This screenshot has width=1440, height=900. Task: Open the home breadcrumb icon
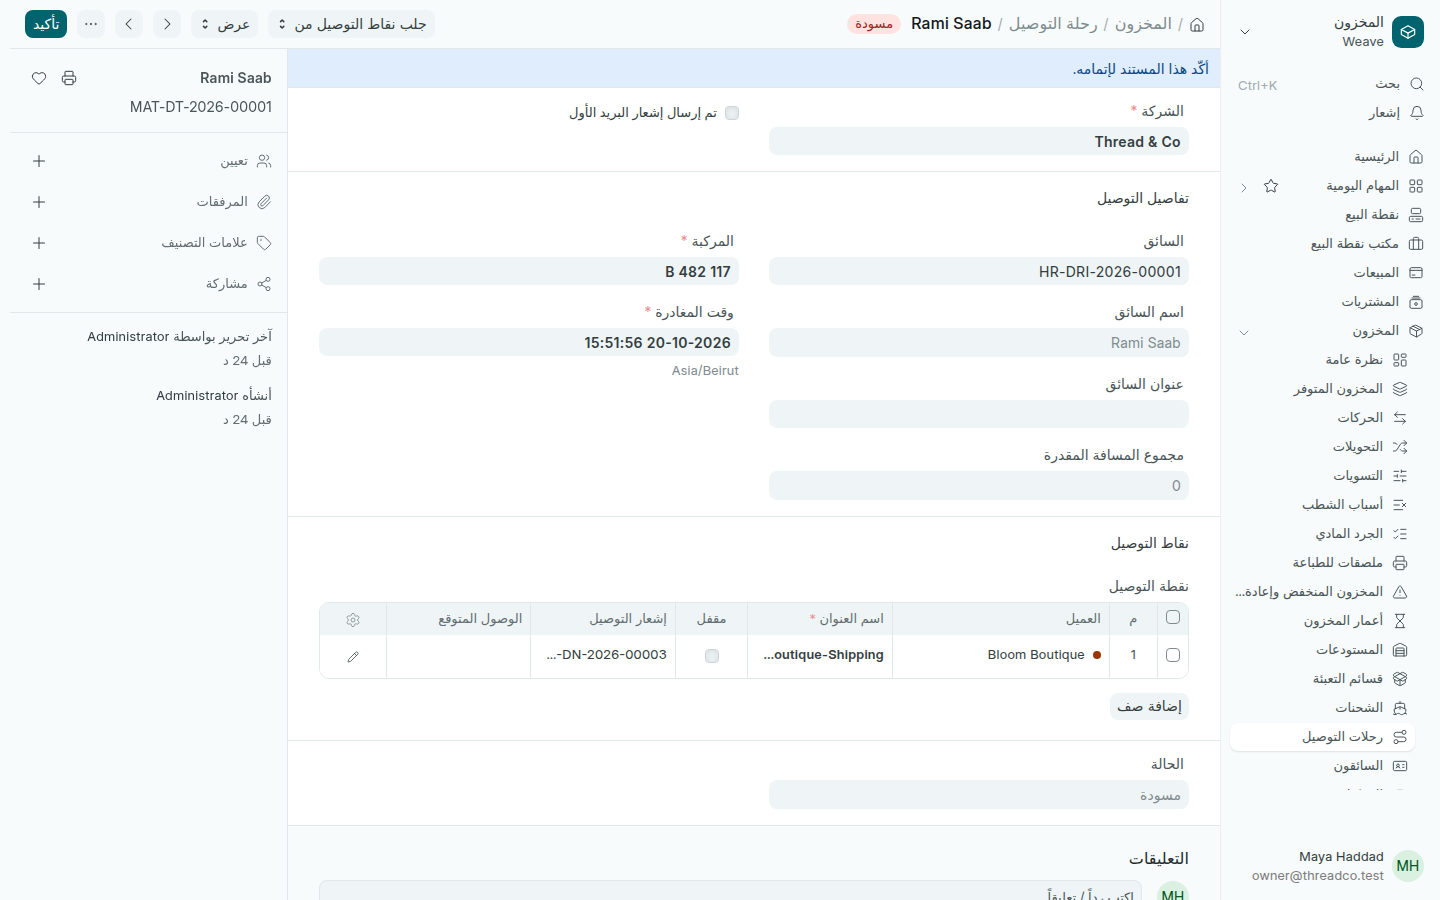(1197, 24)
